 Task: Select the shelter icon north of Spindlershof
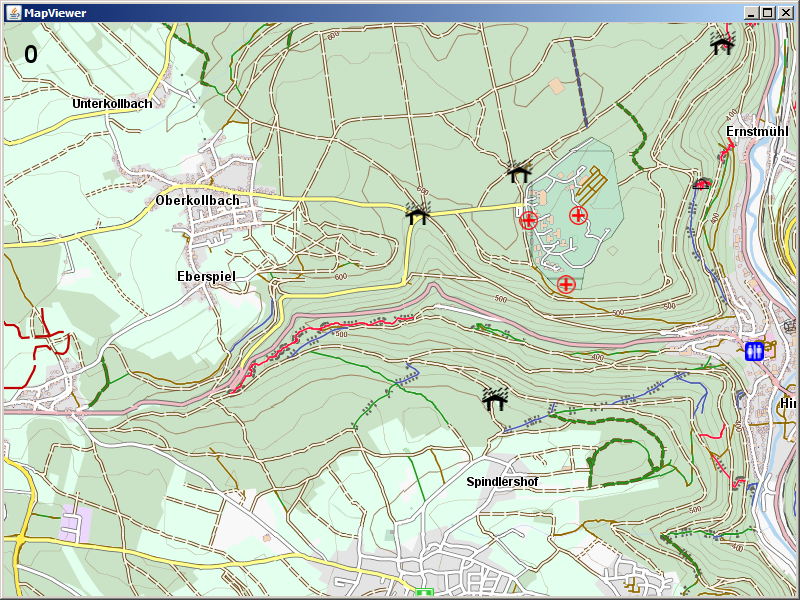(494, 400)
